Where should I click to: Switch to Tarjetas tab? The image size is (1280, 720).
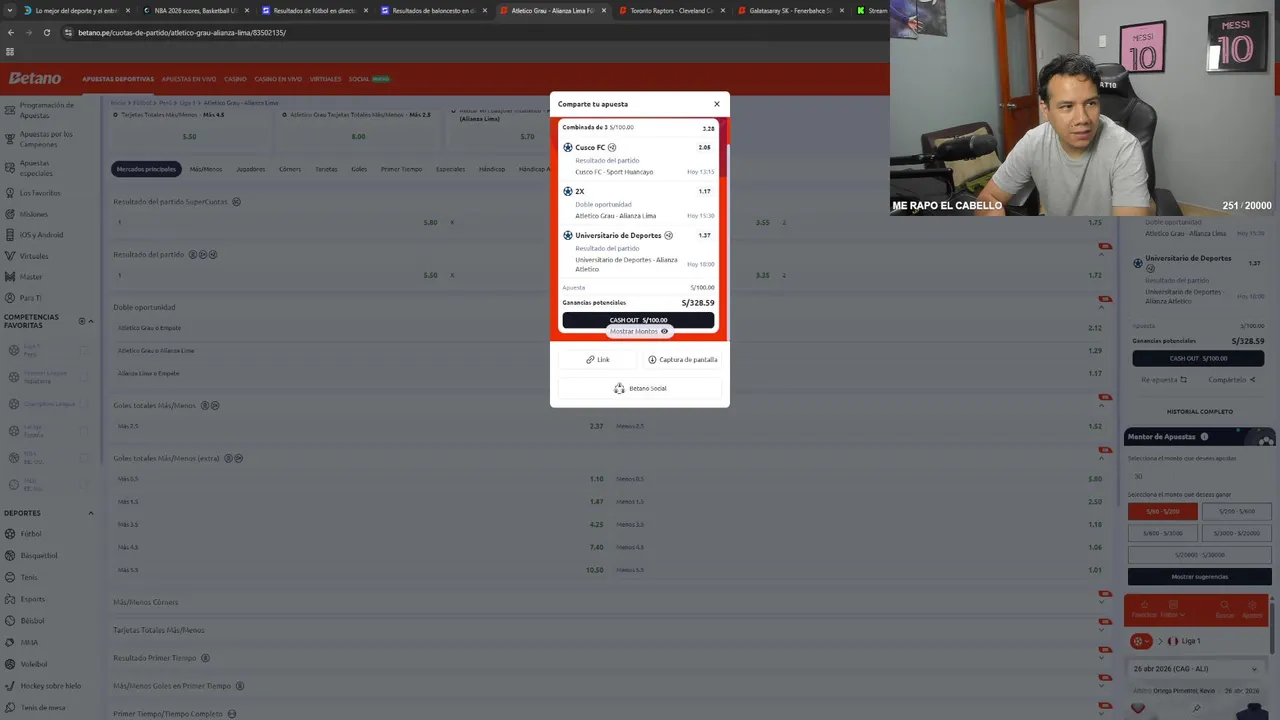(326, 169)
